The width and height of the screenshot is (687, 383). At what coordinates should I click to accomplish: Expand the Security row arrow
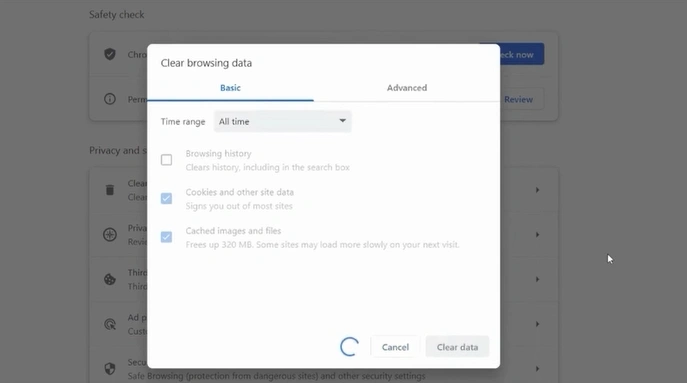(537, 369)
